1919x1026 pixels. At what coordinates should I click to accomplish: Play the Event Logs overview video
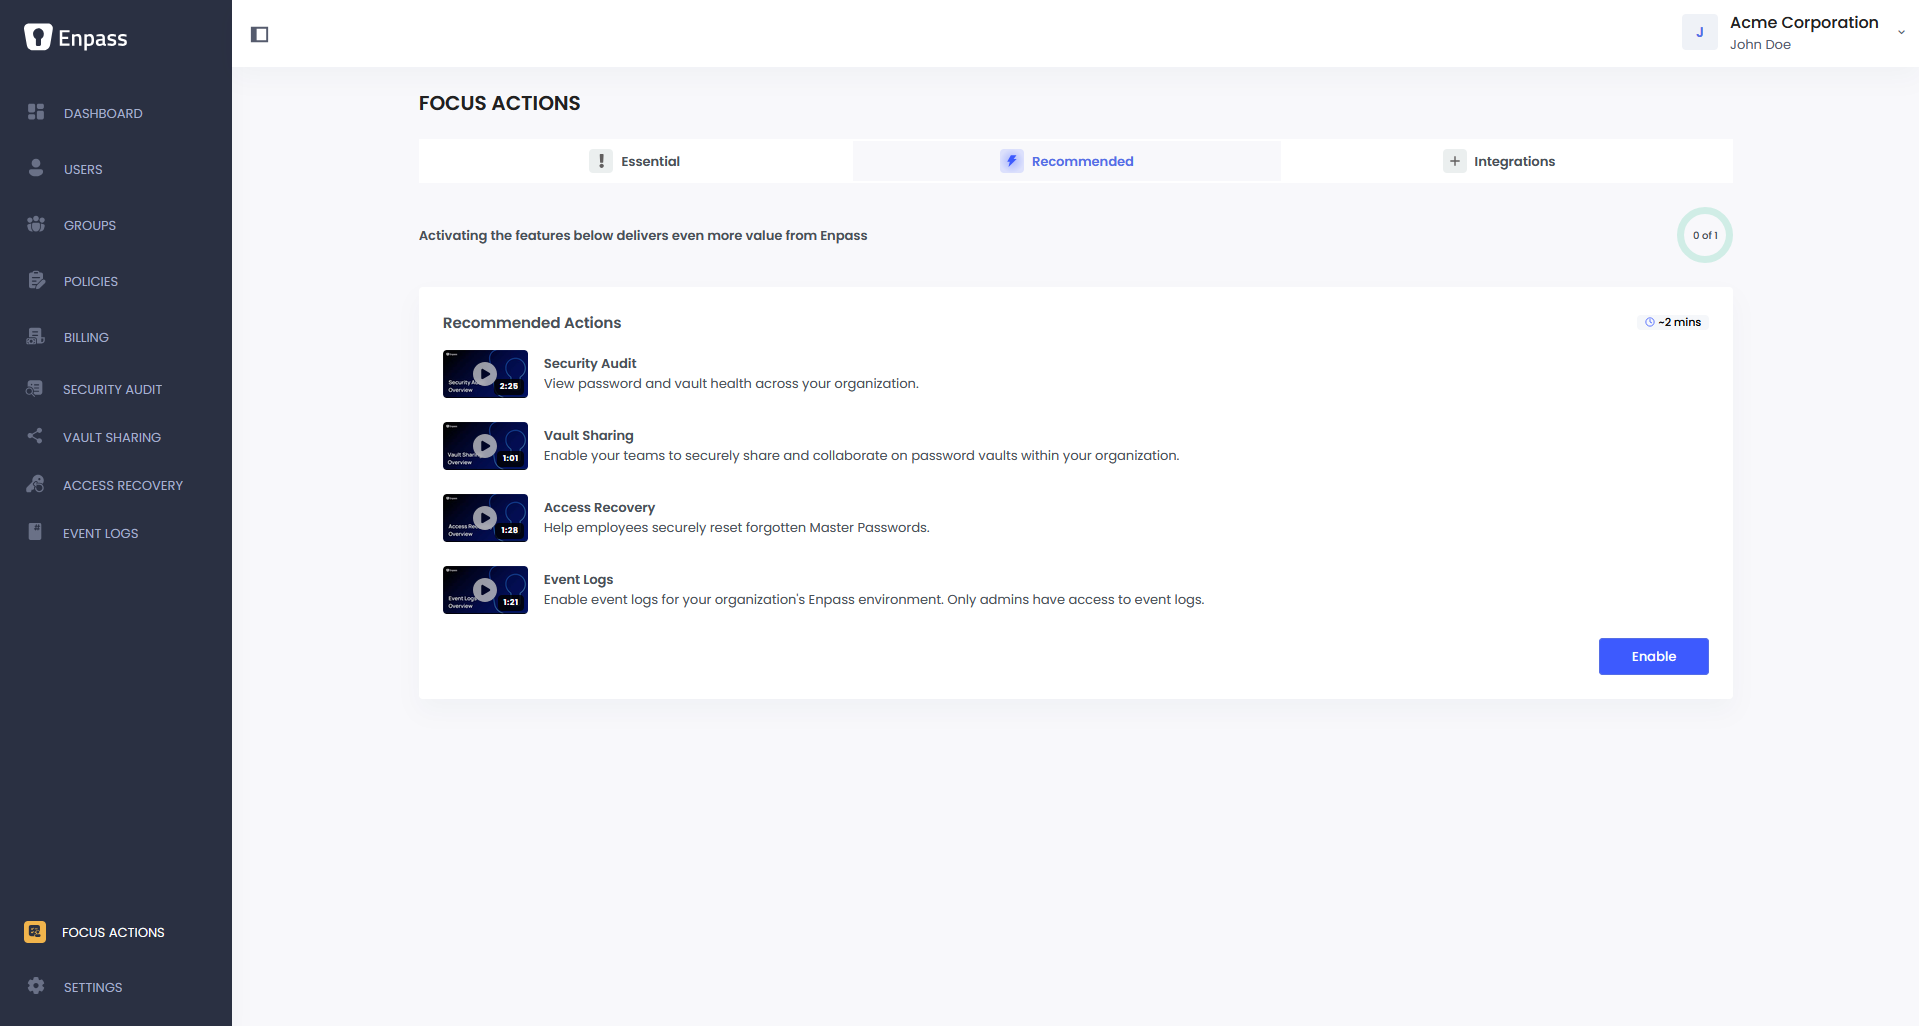[x=485, y=590]
